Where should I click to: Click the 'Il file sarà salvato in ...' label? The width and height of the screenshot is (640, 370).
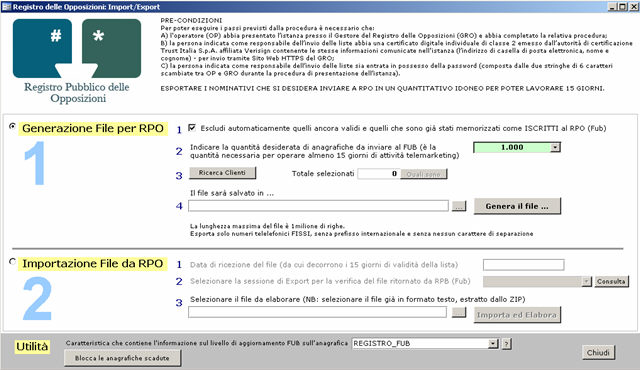232,193
